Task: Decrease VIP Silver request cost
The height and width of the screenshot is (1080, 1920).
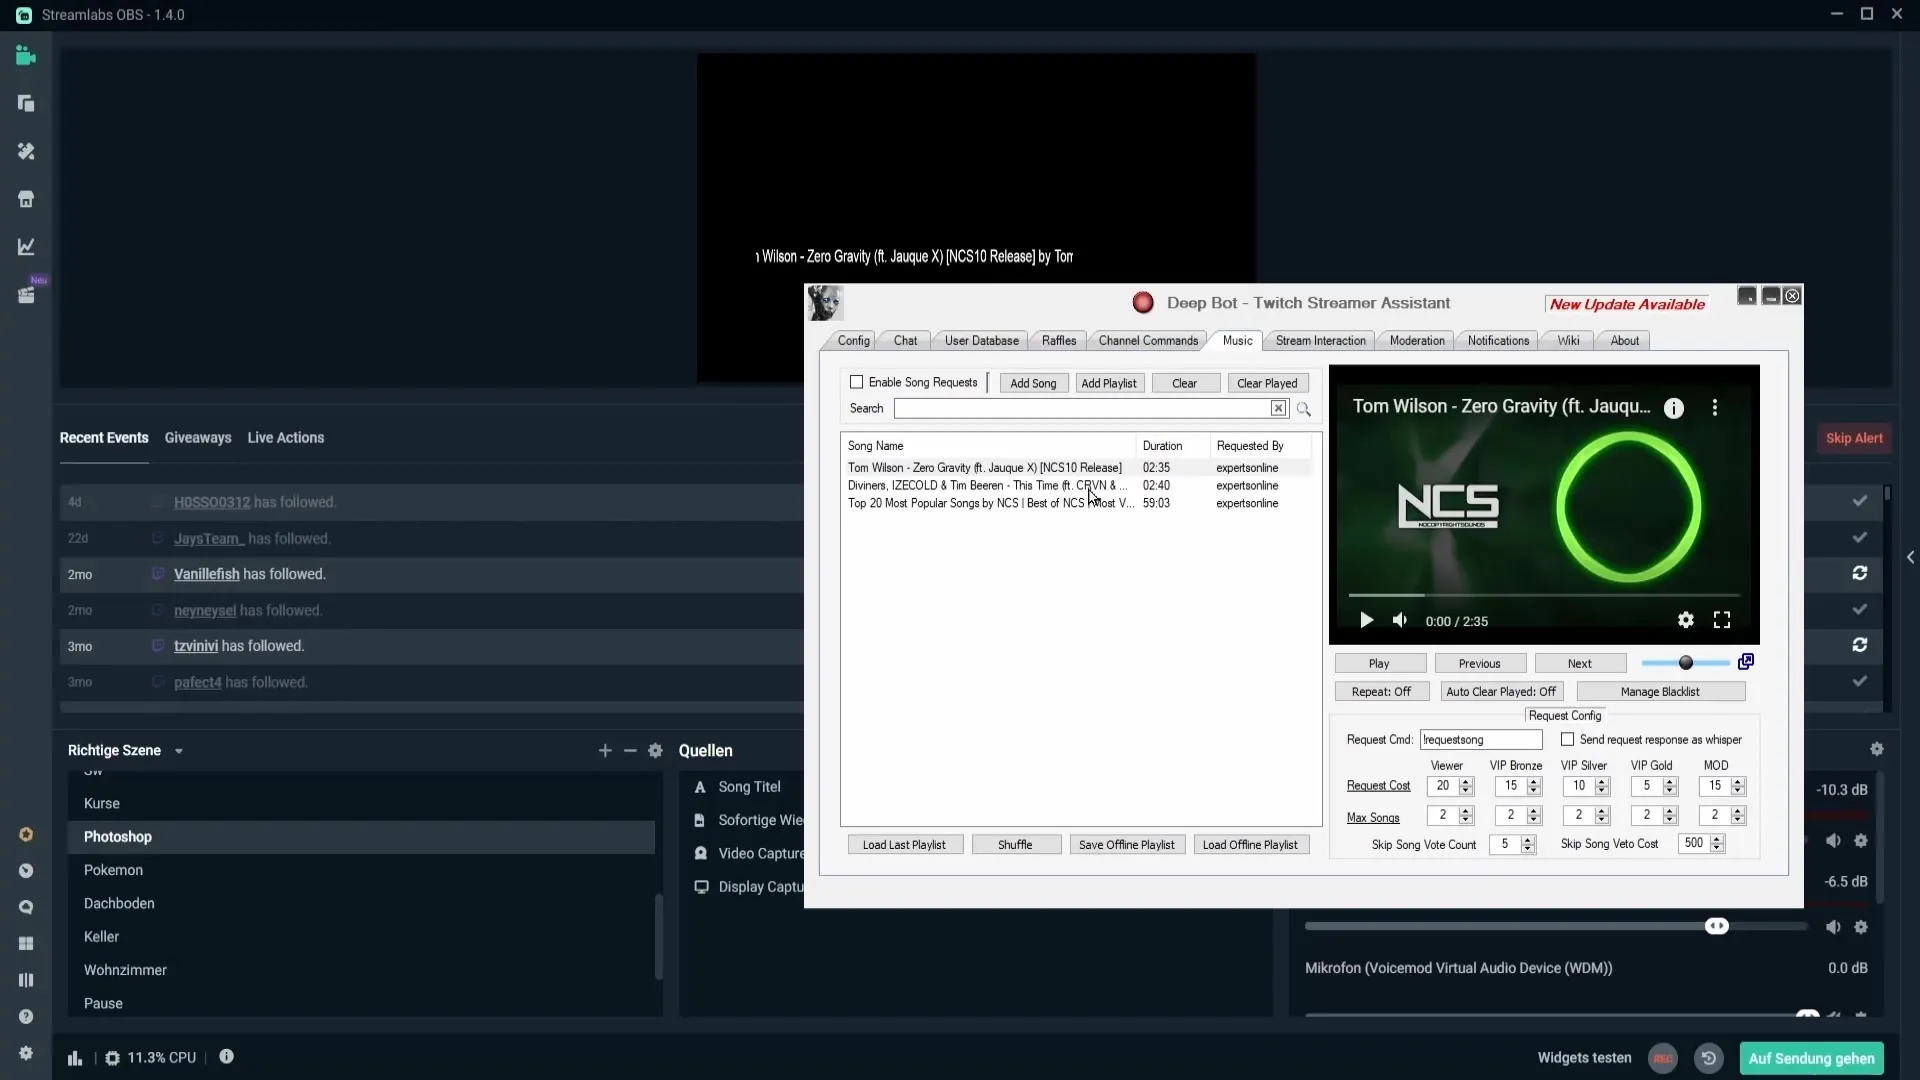Action: (x=1602, y=791)
